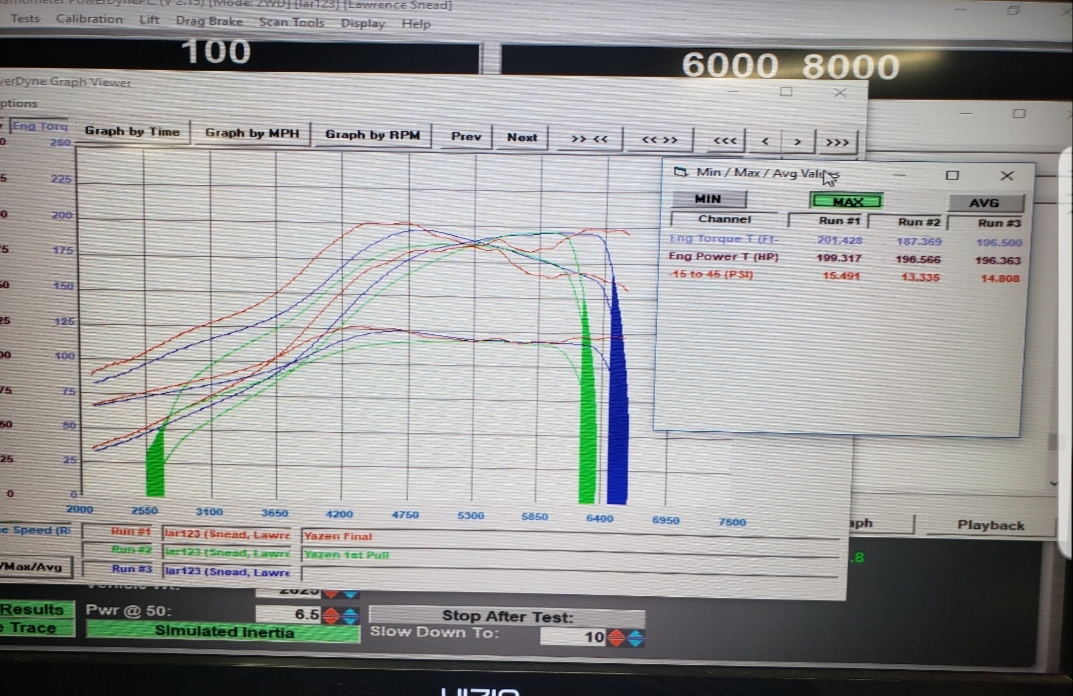Maximize the Graph Viewer window
Viewport: 1073px width, 696px height.
click(x=786, y=92)
